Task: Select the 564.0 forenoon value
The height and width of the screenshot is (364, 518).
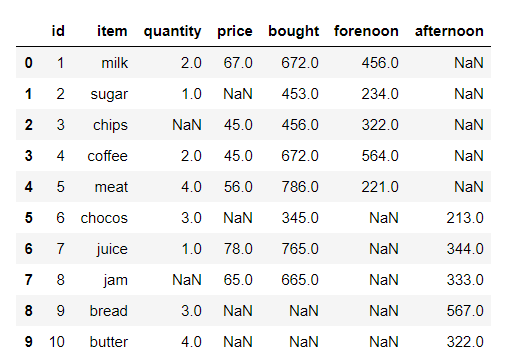Action: (380, 156)
